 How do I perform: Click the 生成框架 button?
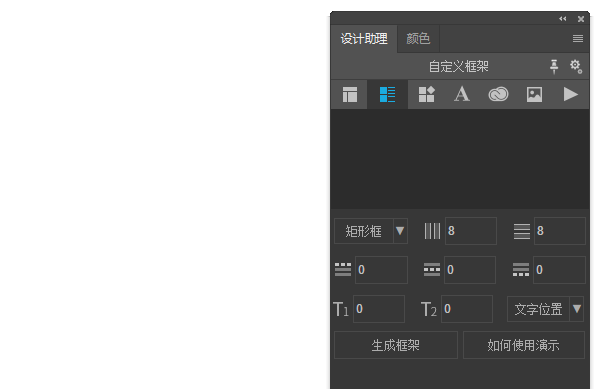click(x=396, y=345)
